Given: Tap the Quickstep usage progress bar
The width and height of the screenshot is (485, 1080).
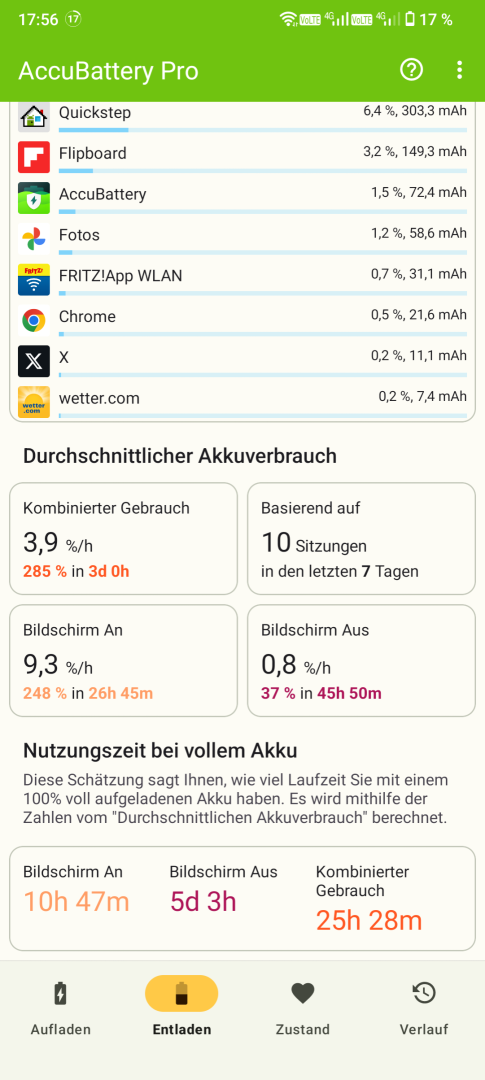Looking at the screenshot, I should point(262,129).
